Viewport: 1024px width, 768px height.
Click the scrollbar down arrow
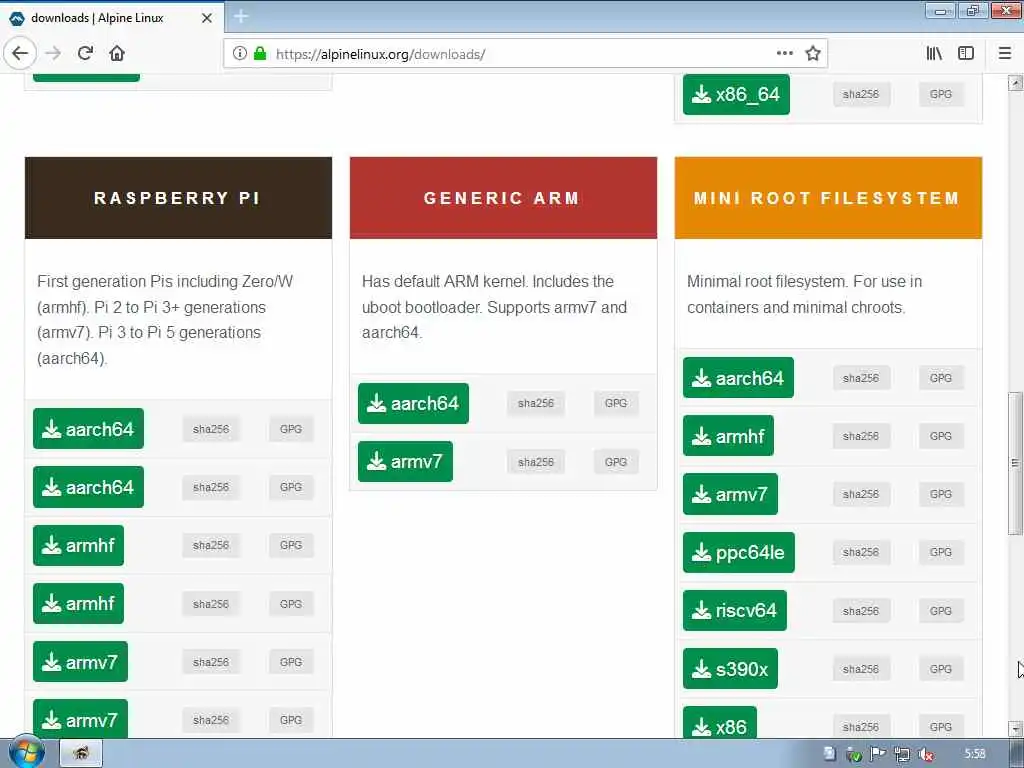pos(1016,728)
